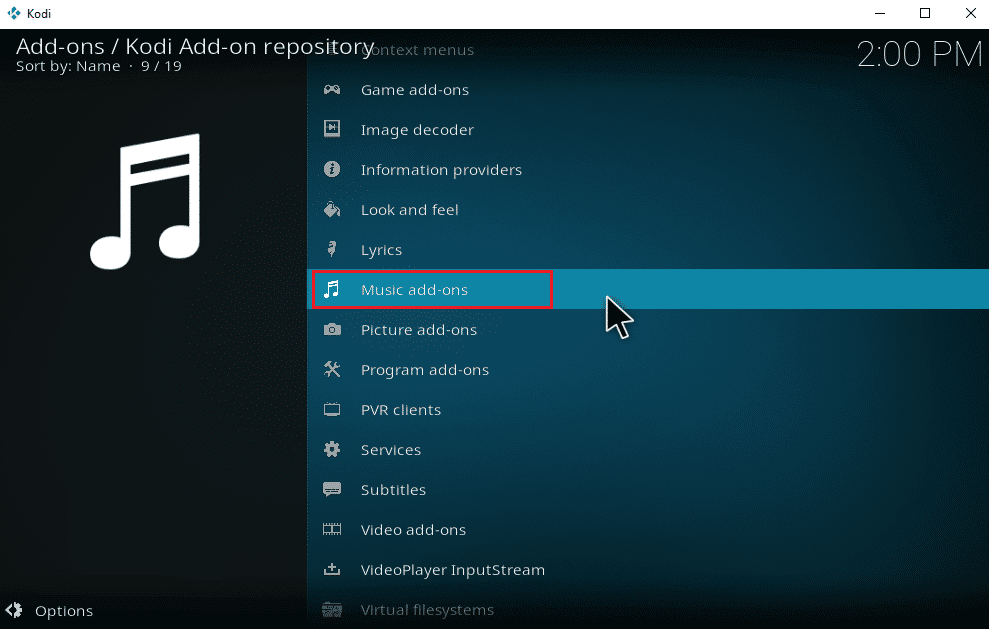
Task: Open Information providers category
Action: tap(648, 169)
